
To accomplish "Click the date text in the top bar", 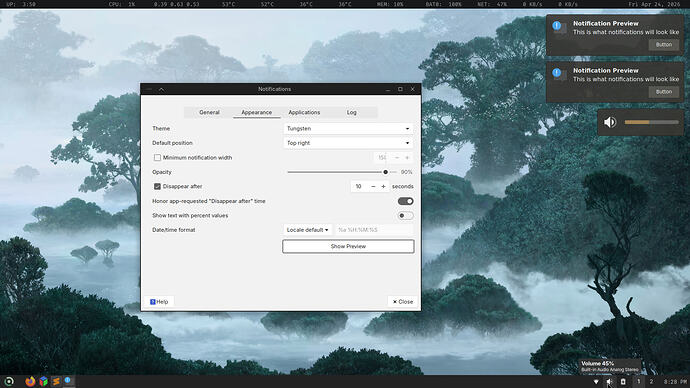I will click(x=654, y=4).
